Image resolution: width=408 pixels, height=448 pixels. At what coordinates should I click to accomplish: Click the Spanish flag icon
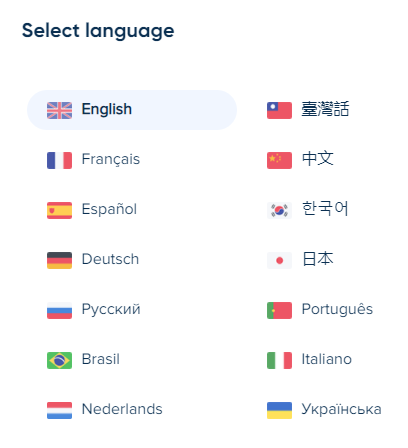(x=59, y=210)
